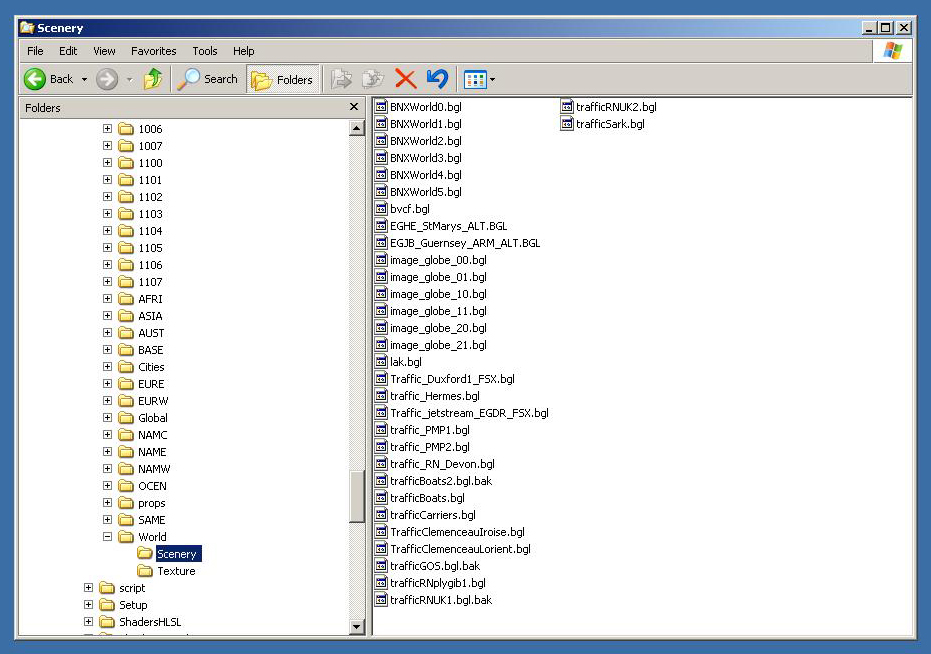The image size is (931, 654).
Task: Select traffic_RN_Devon.bgl file name
Action: pos(442,464)
